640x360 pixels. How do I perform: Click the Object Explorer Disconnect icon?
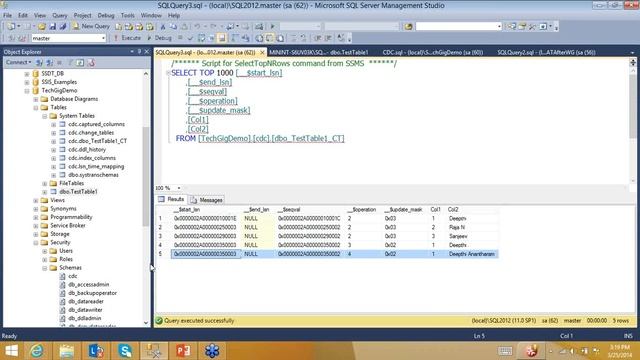pos(49,62)
